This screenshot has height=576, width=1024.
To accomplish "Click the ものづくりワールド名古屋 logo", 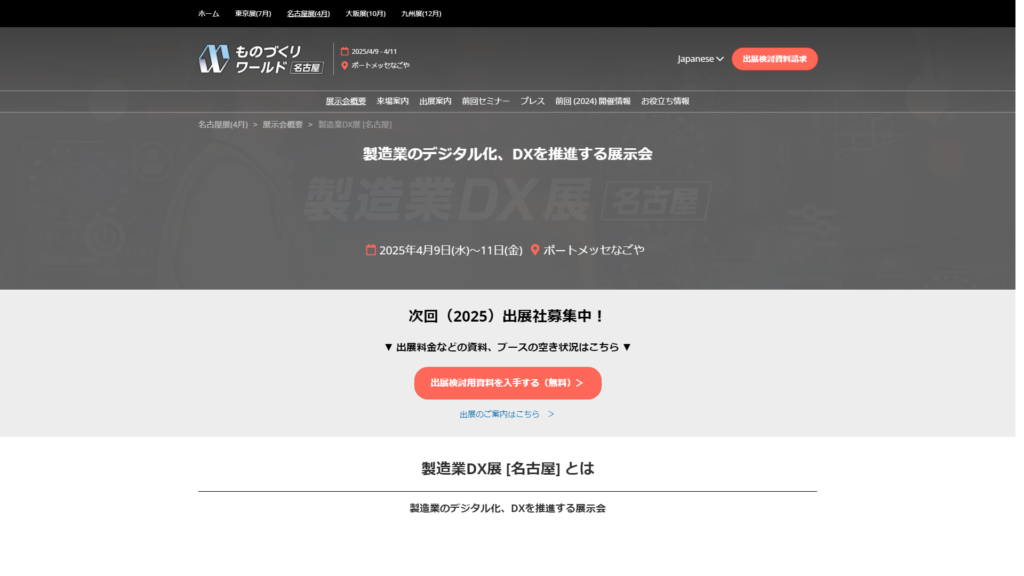I will click(261, 59).
